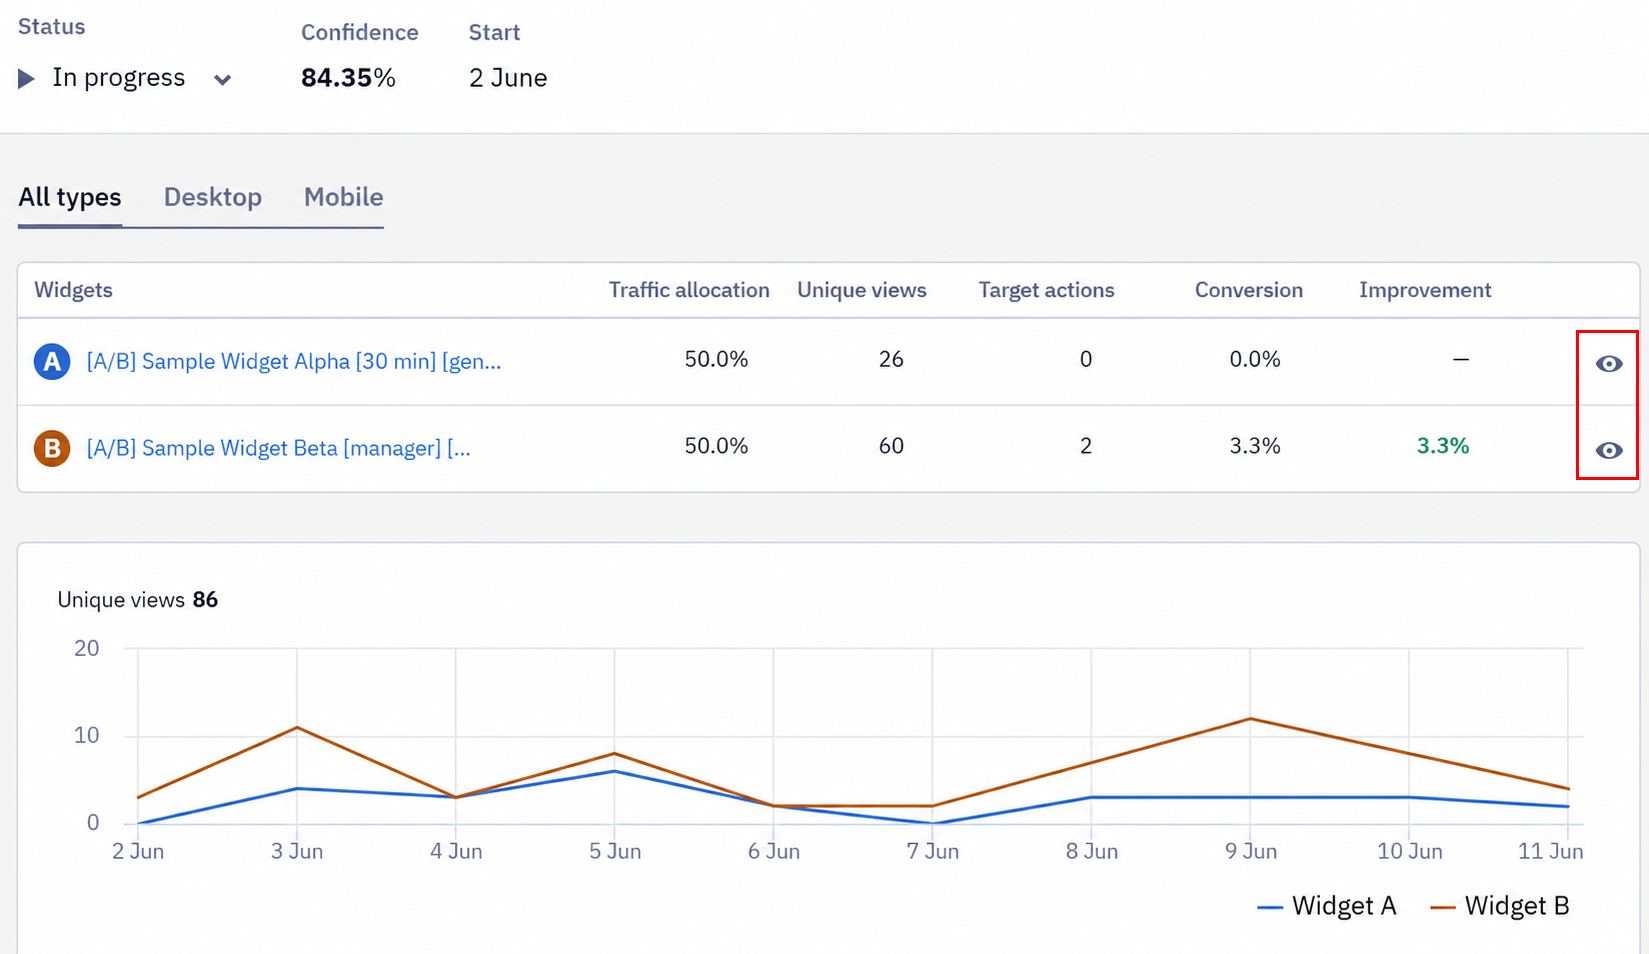This screenshot has height=954, width=1649.
Task: Click the play icon beside In progress
Action: click(27, 79)
